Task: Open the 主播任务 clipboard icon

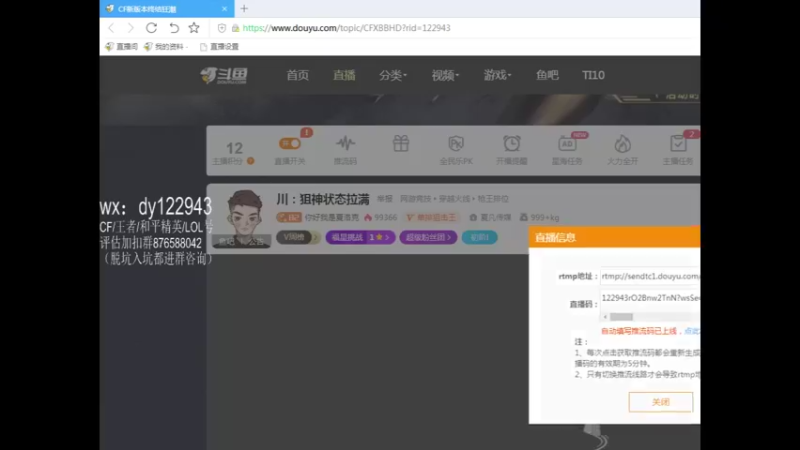Action: pos(678,143)
